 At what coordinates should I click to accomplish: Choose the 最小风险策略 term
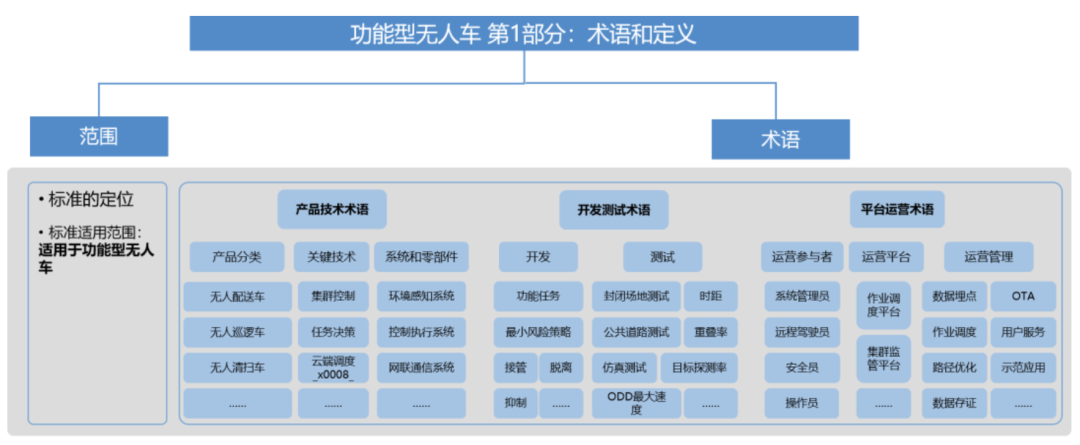[x=539, y=332]
